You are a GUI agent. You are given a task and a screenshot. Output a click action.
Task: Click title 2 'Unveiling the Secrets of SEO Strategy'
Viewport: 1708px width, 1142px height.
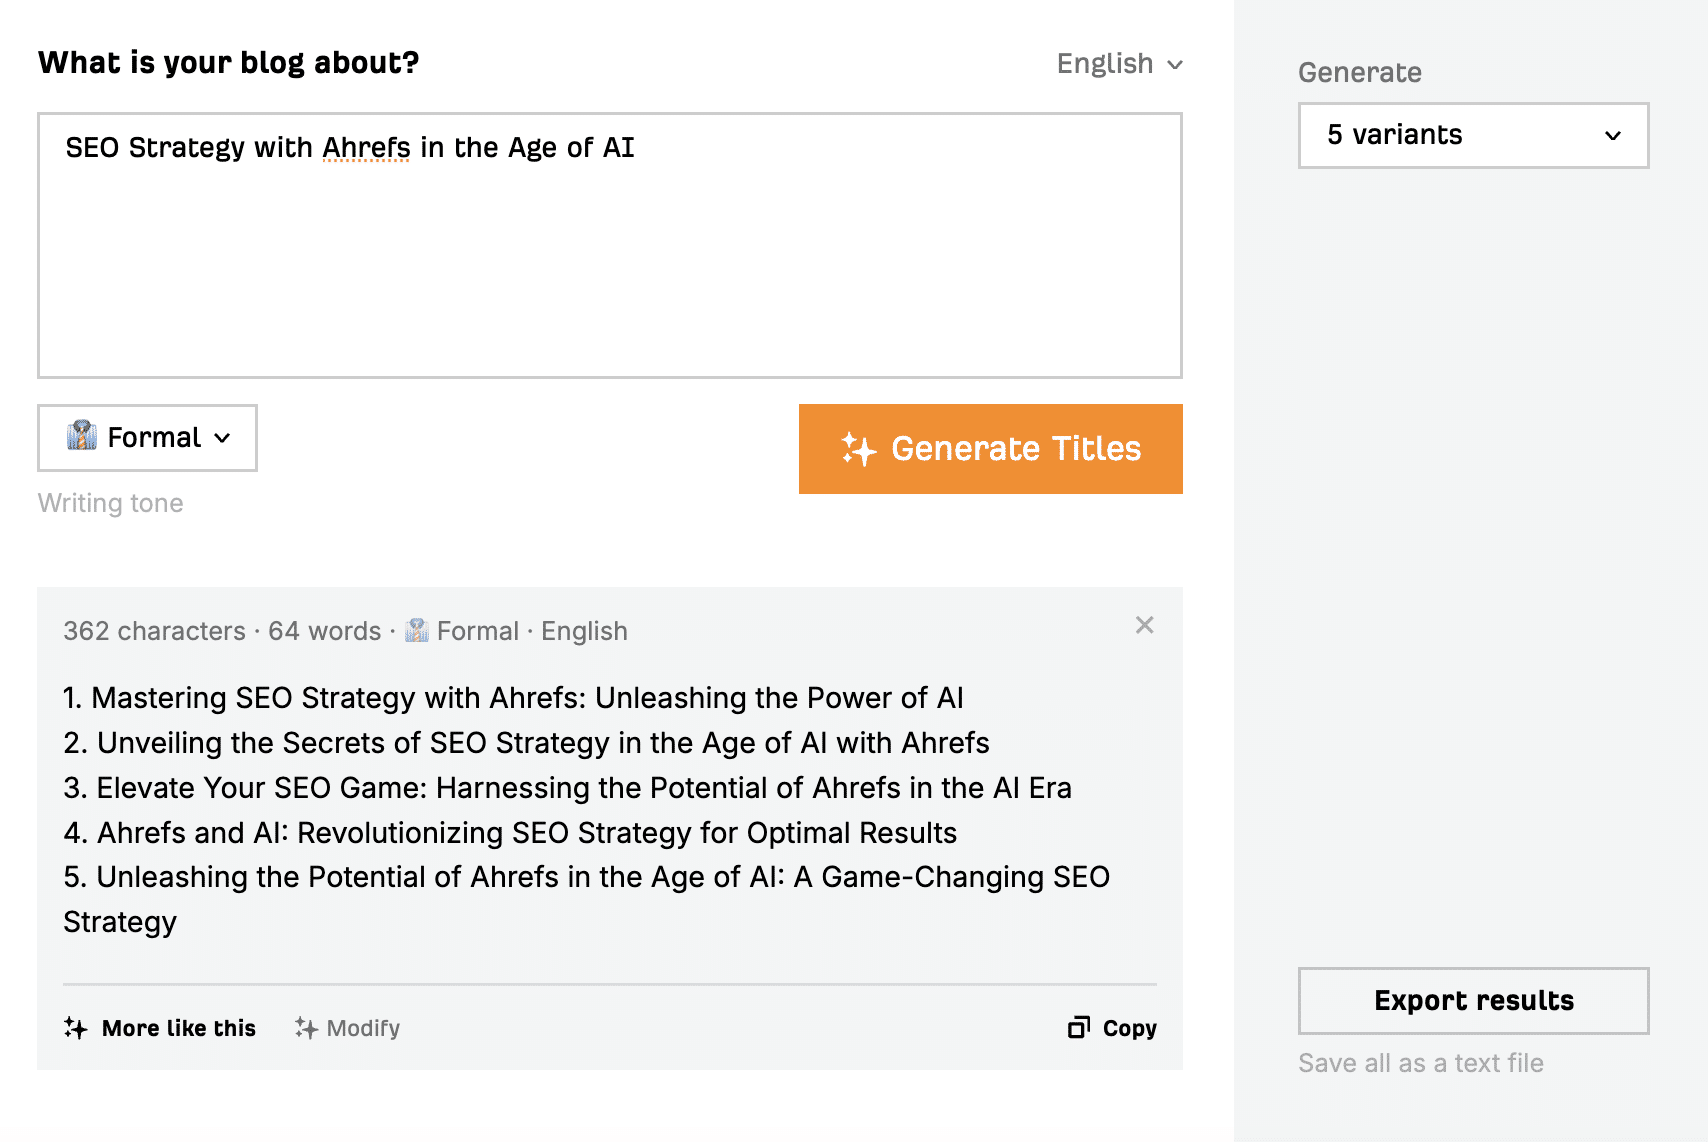[526, 743]
